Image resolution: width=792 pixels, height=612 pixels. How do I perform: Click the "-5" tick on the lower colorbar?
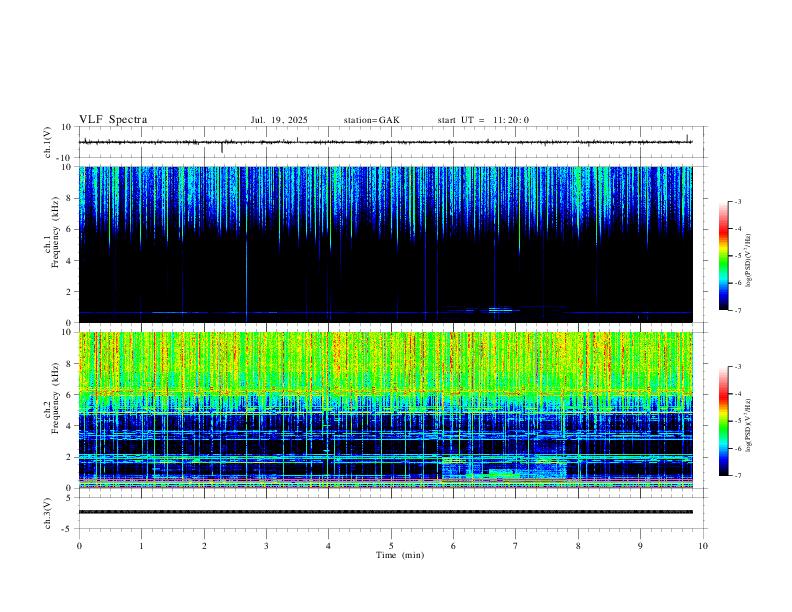(737, 421)
